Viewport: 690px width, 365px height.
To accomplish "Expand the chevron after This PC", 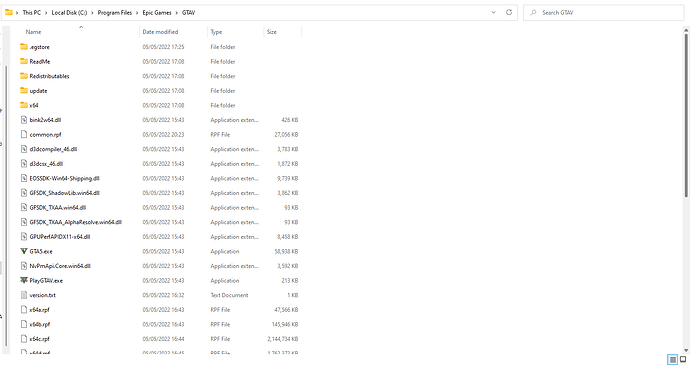I will [46, 12].
